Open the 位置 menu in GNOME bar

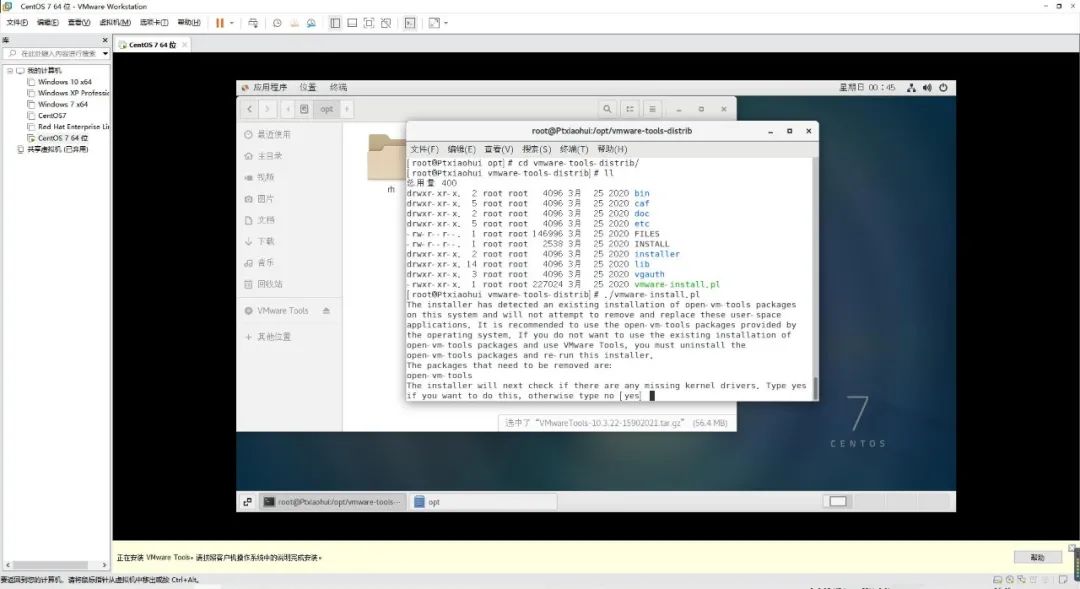coord(308,87)
